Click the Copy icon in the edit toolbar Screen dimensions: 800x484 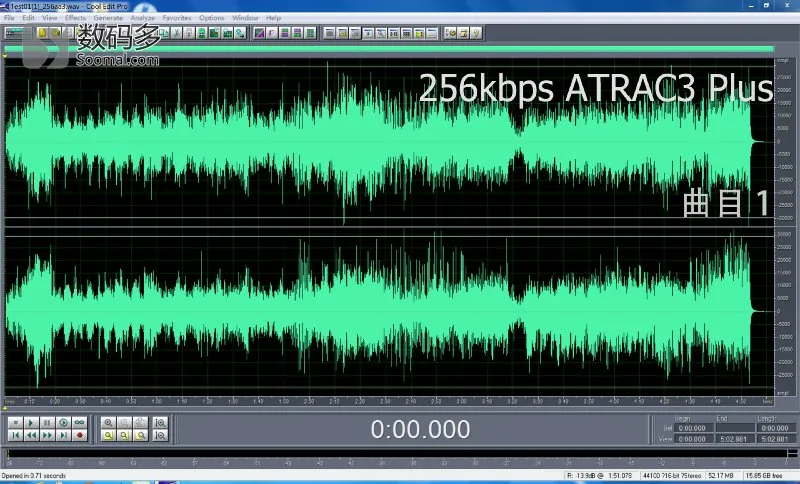point(163,33)
